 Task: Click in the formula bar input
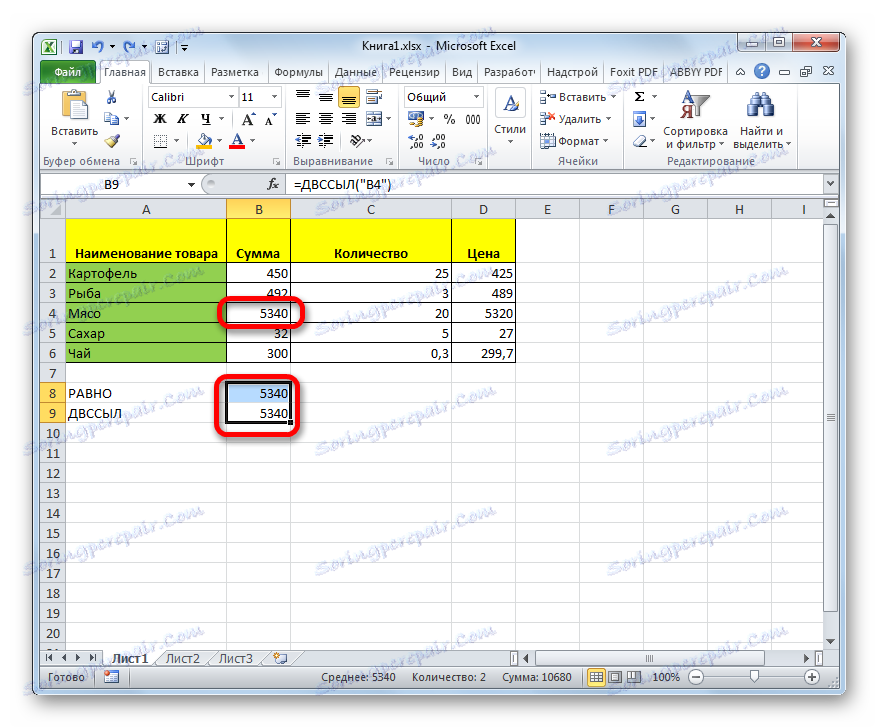pyautogui.click(x=555, y=184)
